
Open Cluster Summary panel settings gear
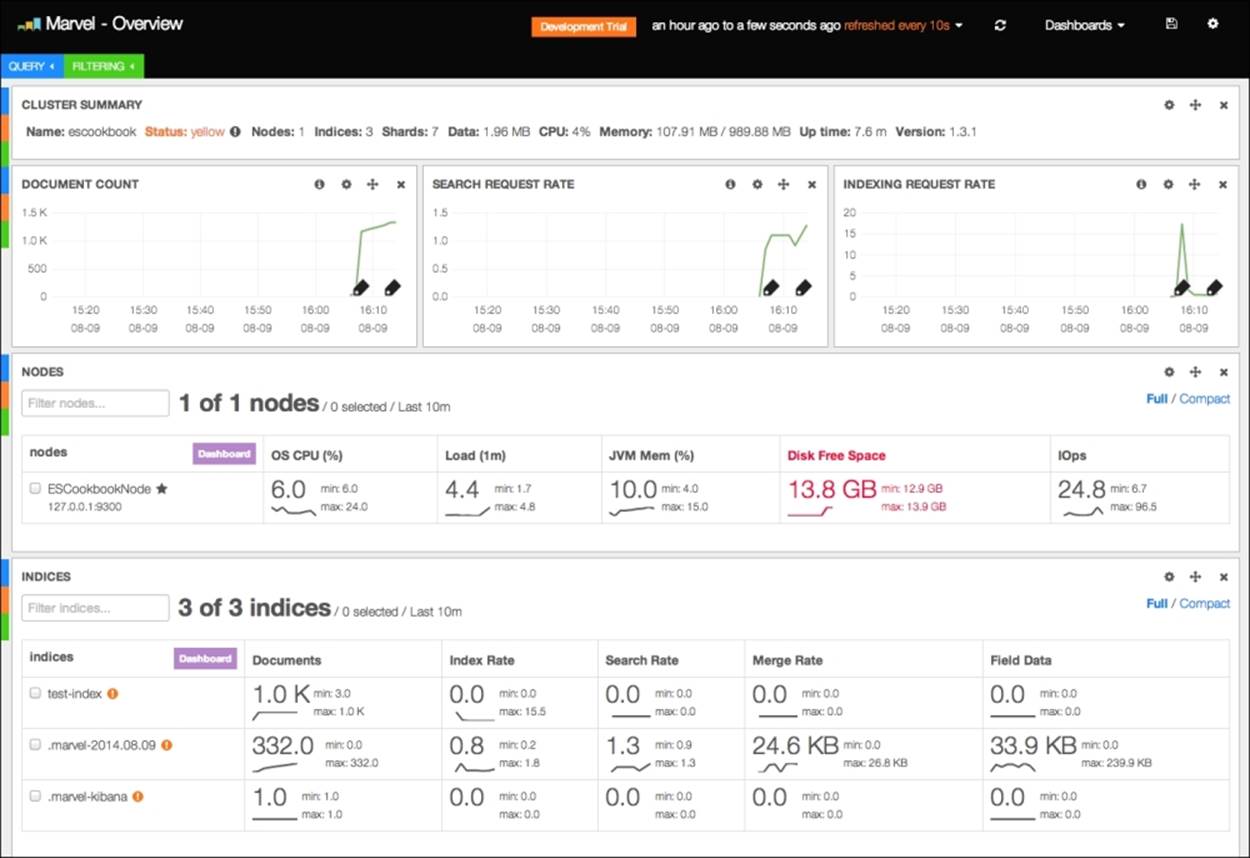coord(1169,105)
